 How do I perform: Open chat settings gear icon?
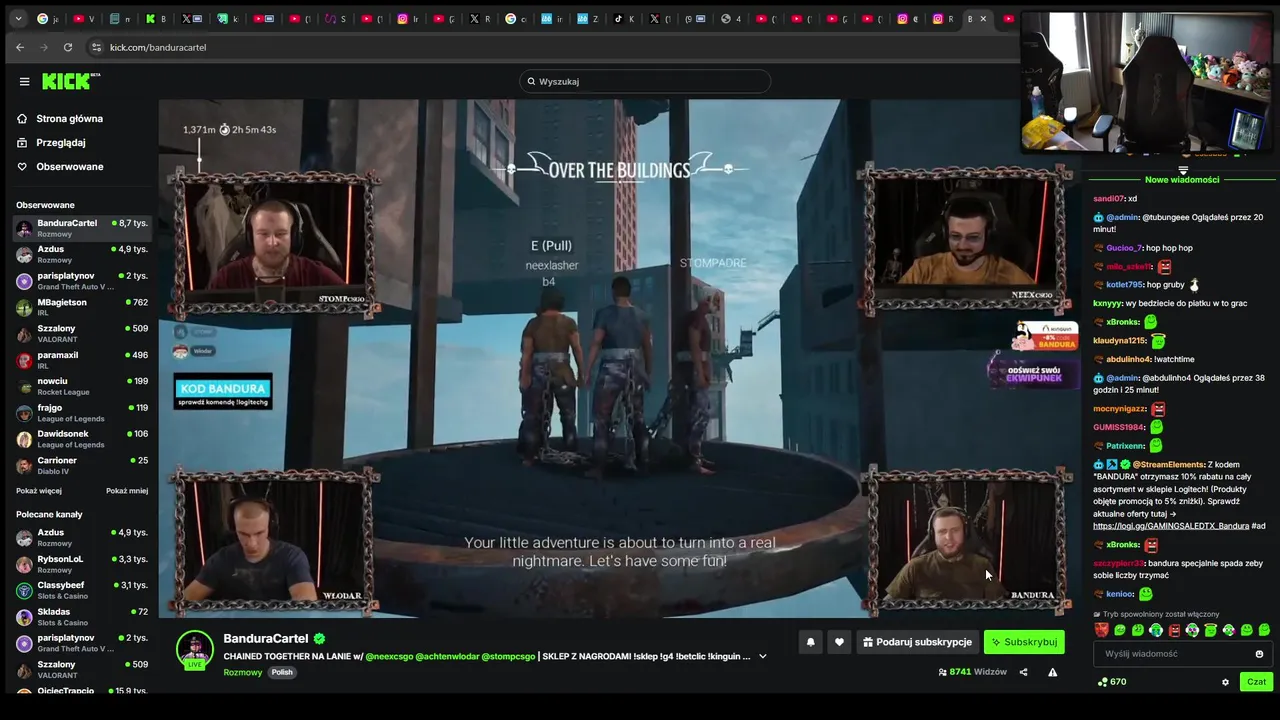coord(1225,682)
